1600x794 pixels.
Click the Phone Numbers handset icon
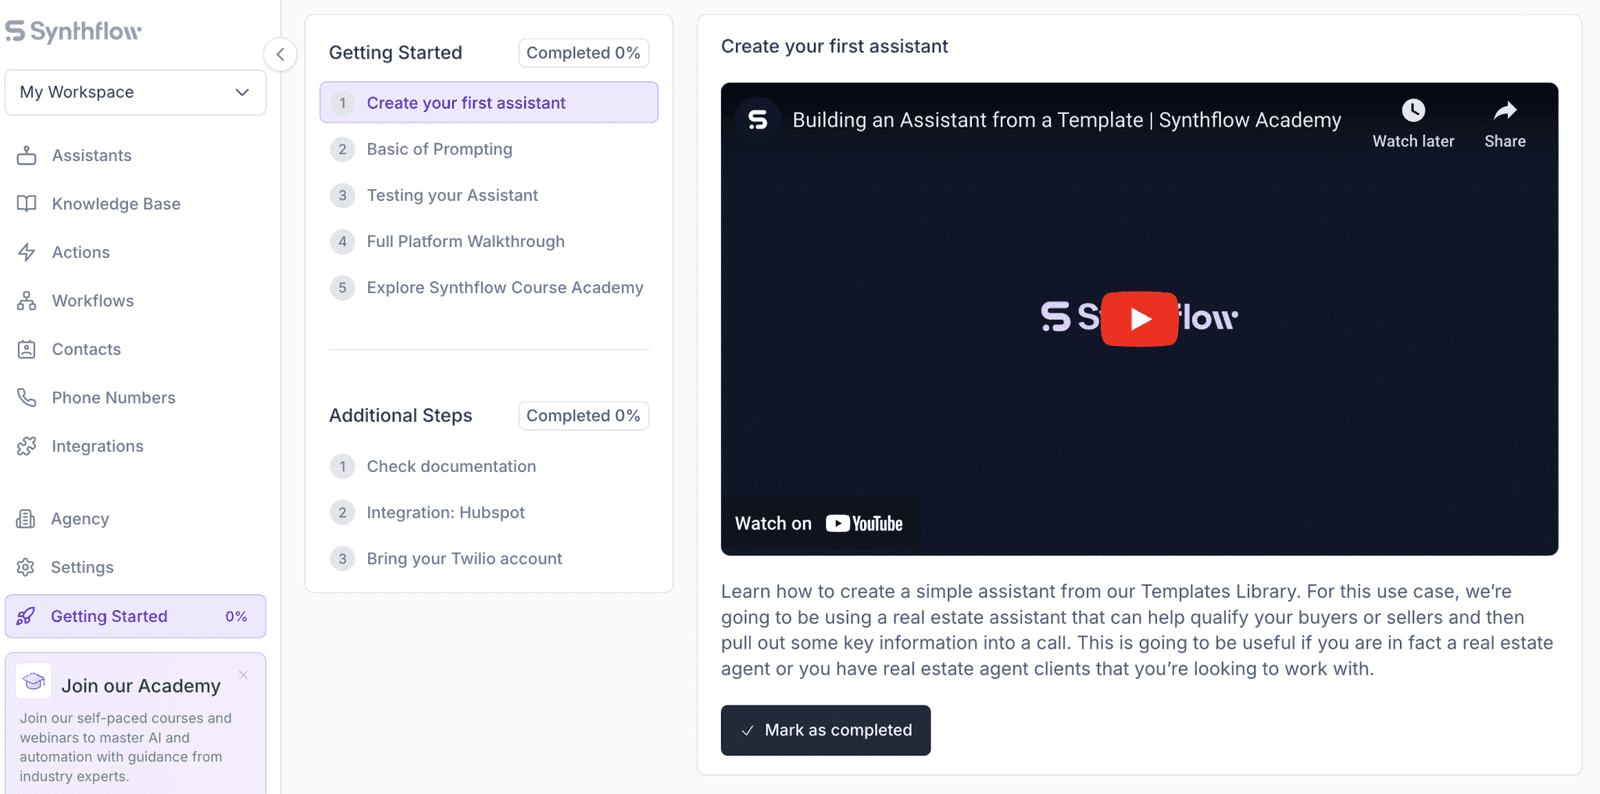[x=27, y=397]
